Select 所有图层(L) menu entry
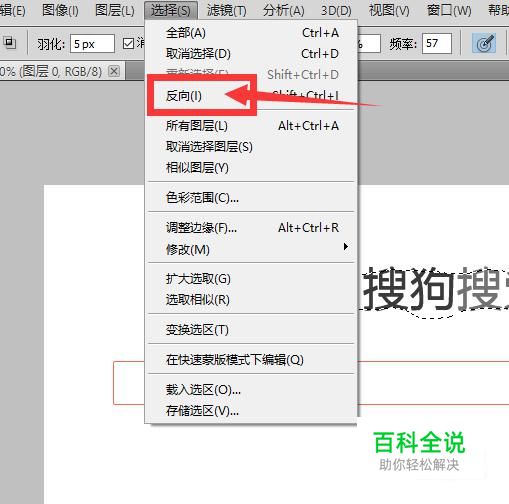Viewport: 509px width, 504px height. pyautogui.click(x=252, y=126)
